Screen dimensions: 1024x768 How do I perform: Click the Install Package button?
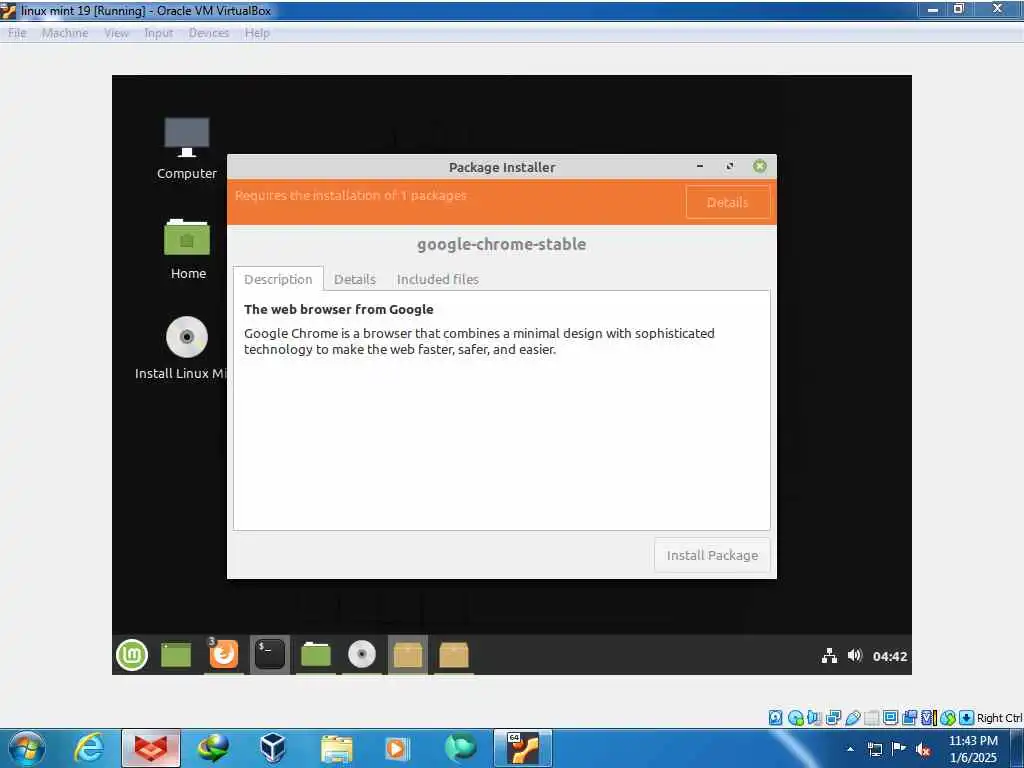pos(712,555)
